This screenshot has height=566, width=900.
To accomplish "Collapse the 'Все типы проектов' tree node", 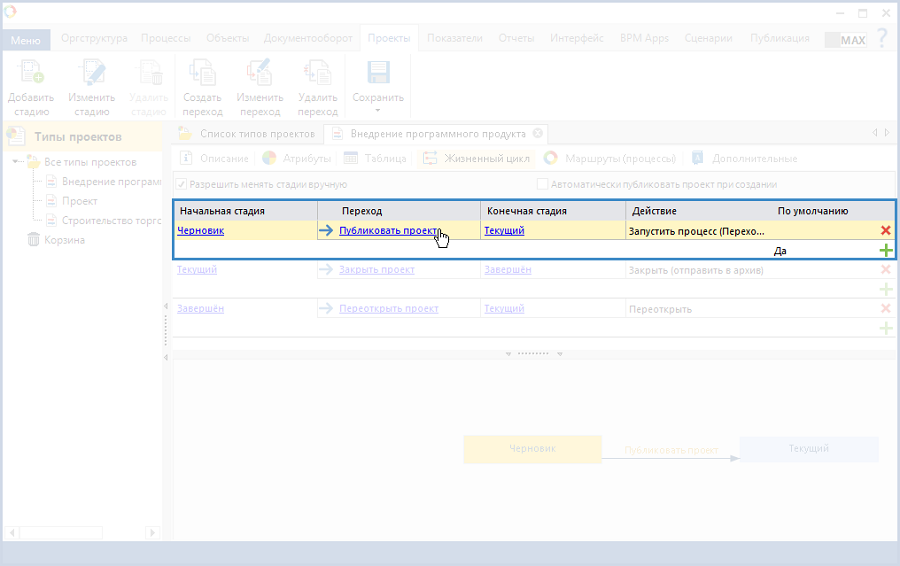I will click(x=17, y=162).
